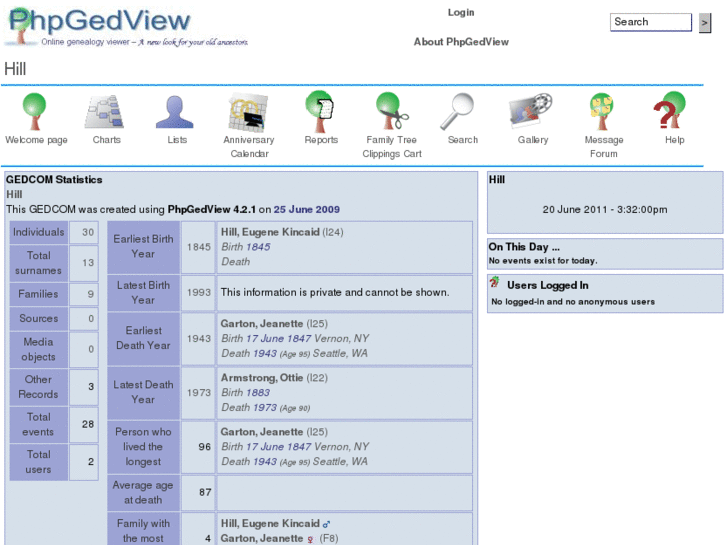
Task: Click the Sources statistics label
Action: point(38,318)
